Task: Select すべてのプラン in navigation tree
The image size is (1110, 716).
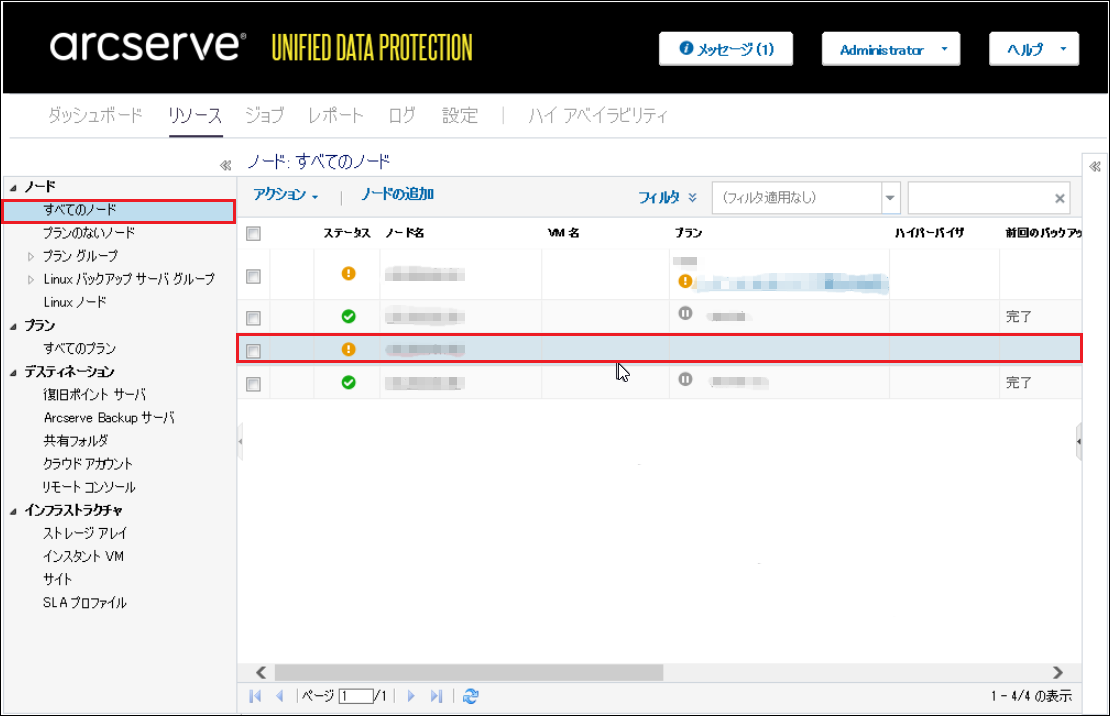Action: (79, 349)
